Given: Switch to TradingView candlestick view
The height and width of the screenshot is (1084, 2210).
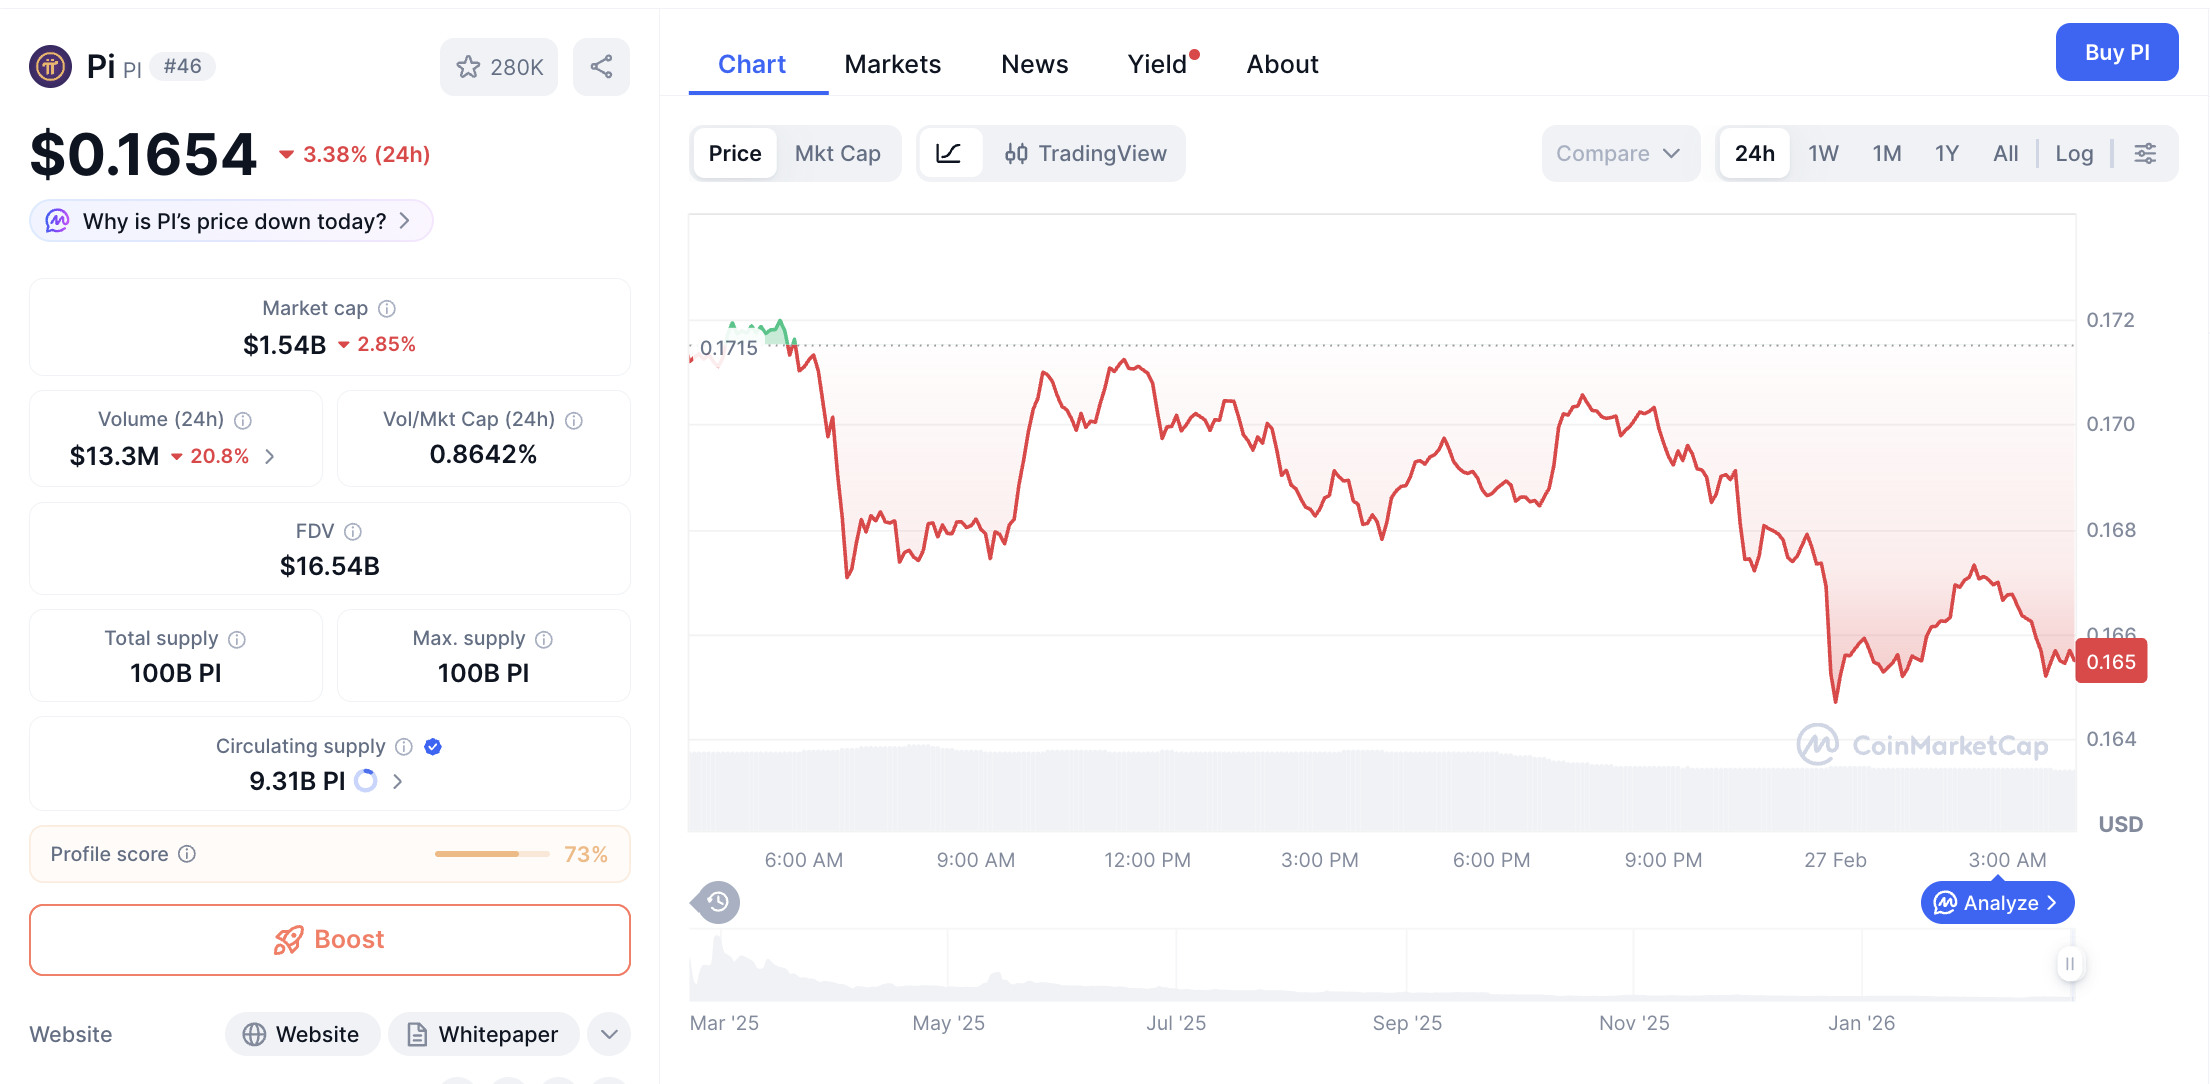Looking at the screenshot, I should click(1087, 153).
